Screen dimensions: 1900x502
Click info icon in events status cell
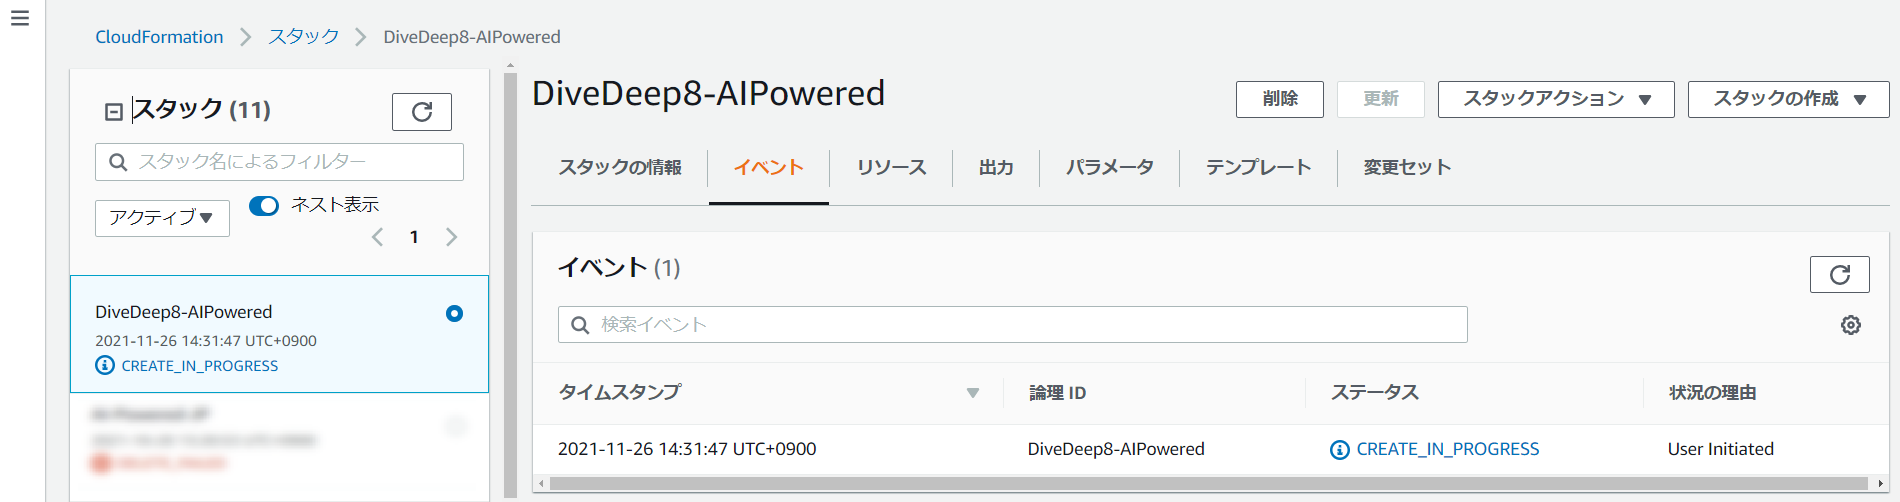pyautogui.click(x=1340, y=450)
